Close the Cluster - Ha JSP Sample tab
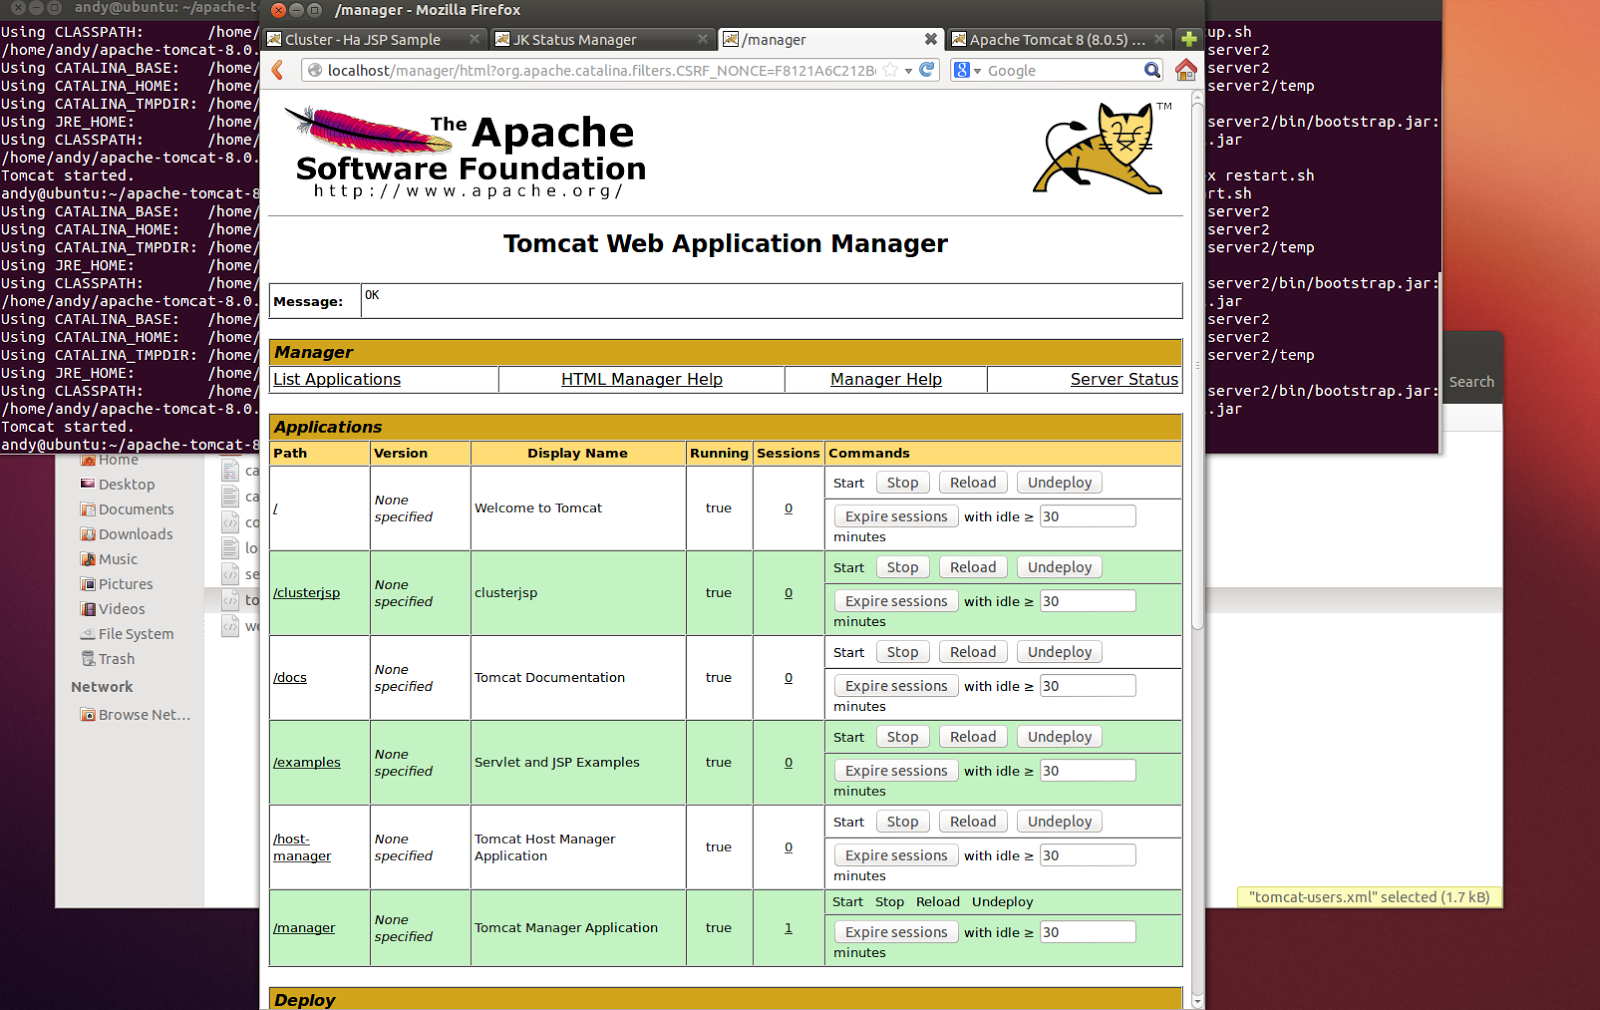 click(x=474, y=39)
